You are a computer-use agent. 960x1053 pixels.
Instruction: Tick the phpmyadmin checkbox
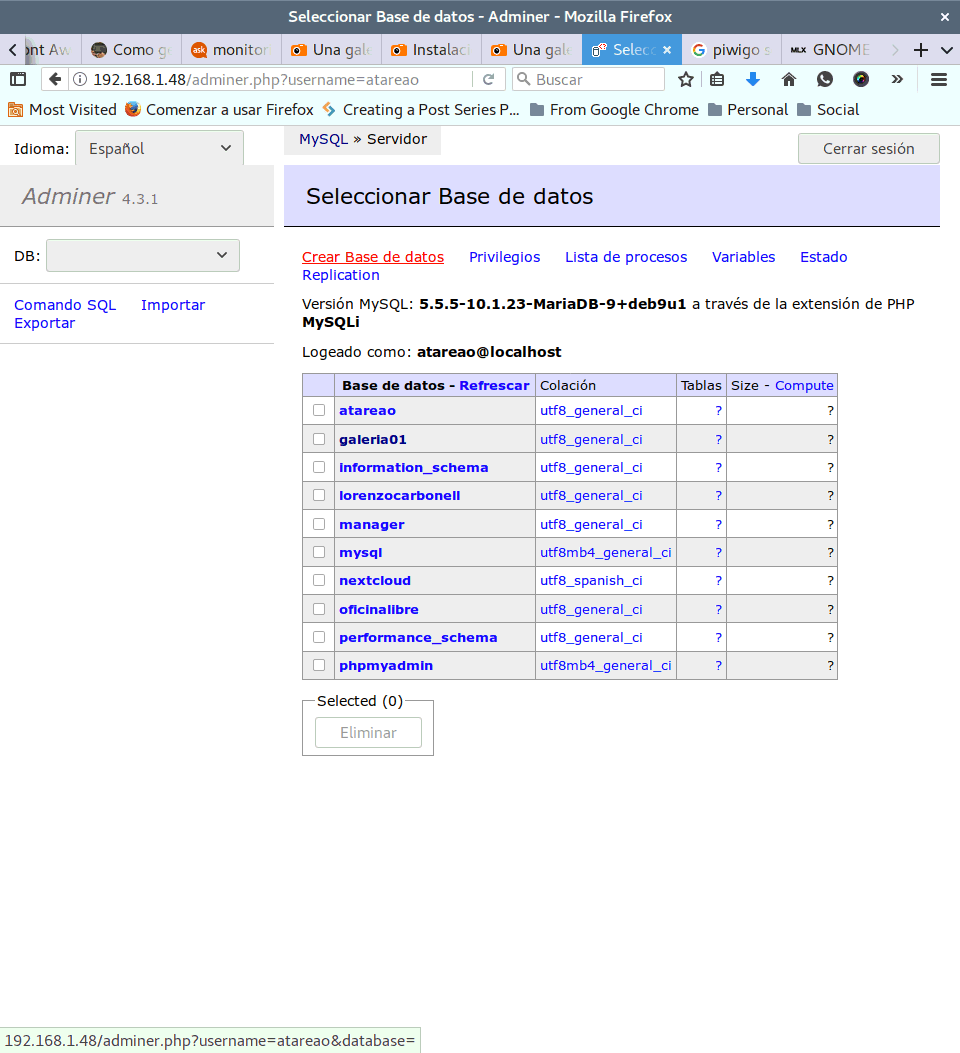(319, 665)
